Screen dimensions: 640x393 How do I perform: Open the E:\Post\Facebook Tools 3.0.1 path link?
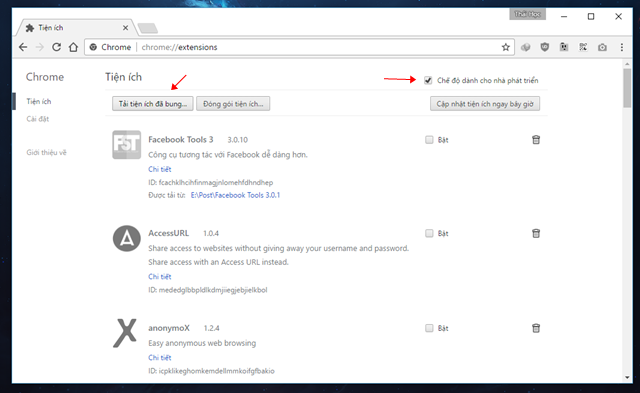click(236, 195)
